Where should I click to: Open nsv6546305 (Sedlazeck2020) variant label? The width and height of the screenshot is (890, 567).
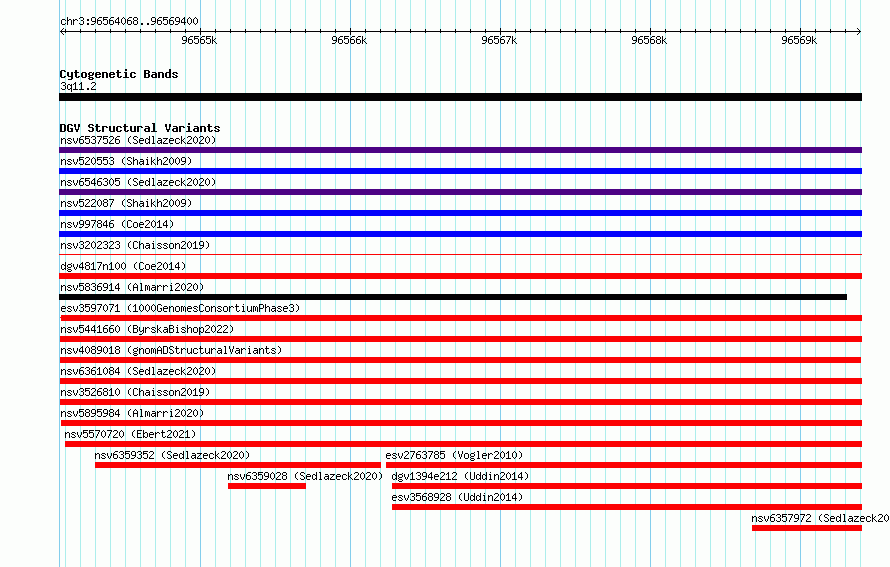point(138,182)
